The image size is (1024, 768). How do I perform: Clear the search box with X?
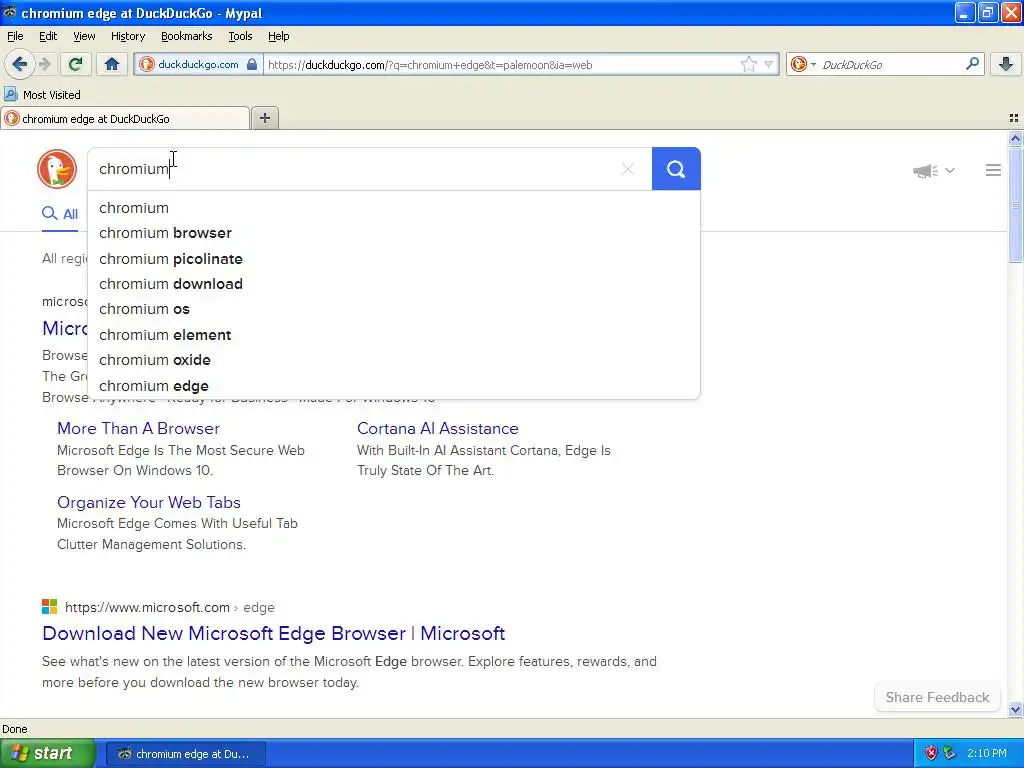[628, 169]
